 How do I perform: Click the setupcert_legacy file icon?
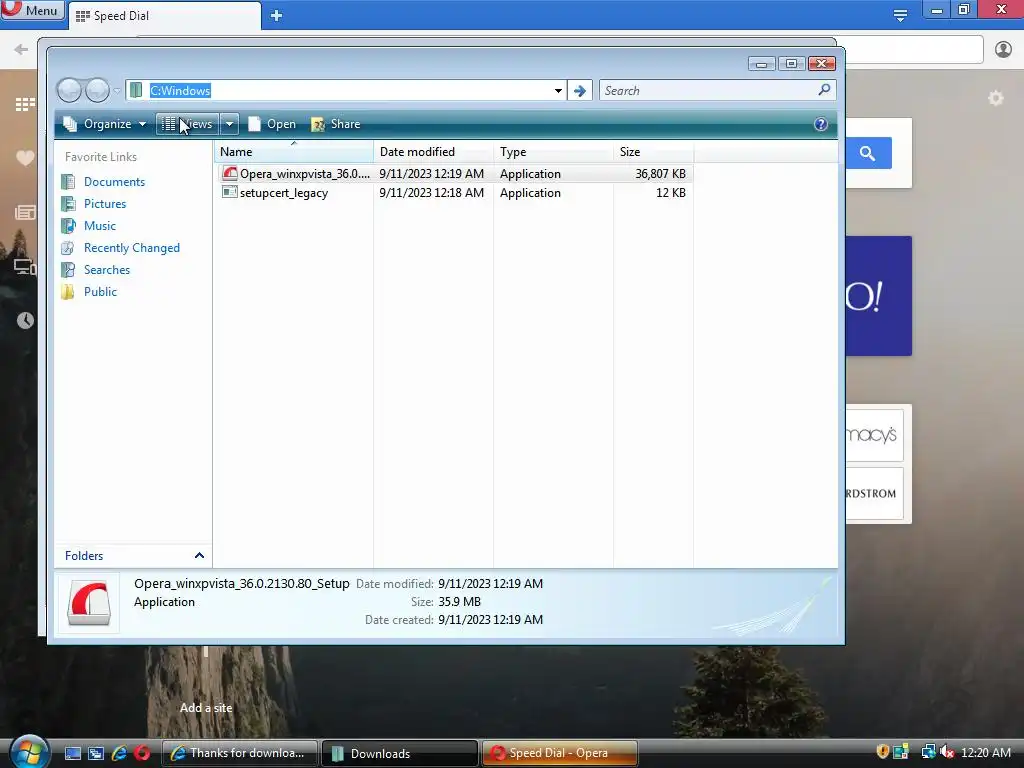click(x=229, y=192)
